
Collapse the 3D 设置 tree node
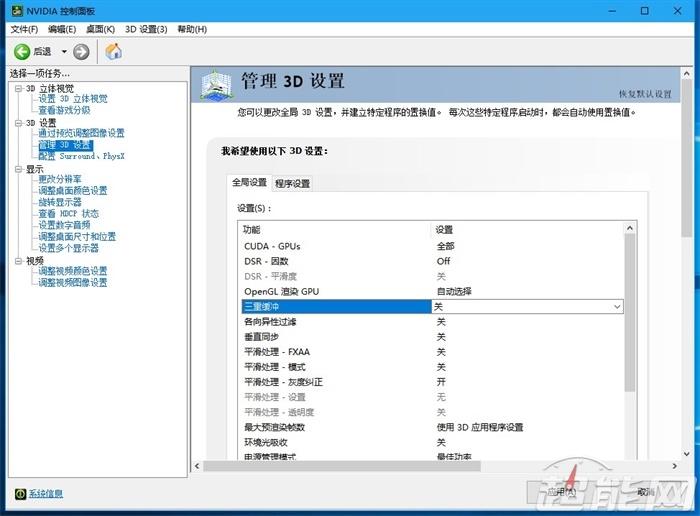click(x=18, y=123)
